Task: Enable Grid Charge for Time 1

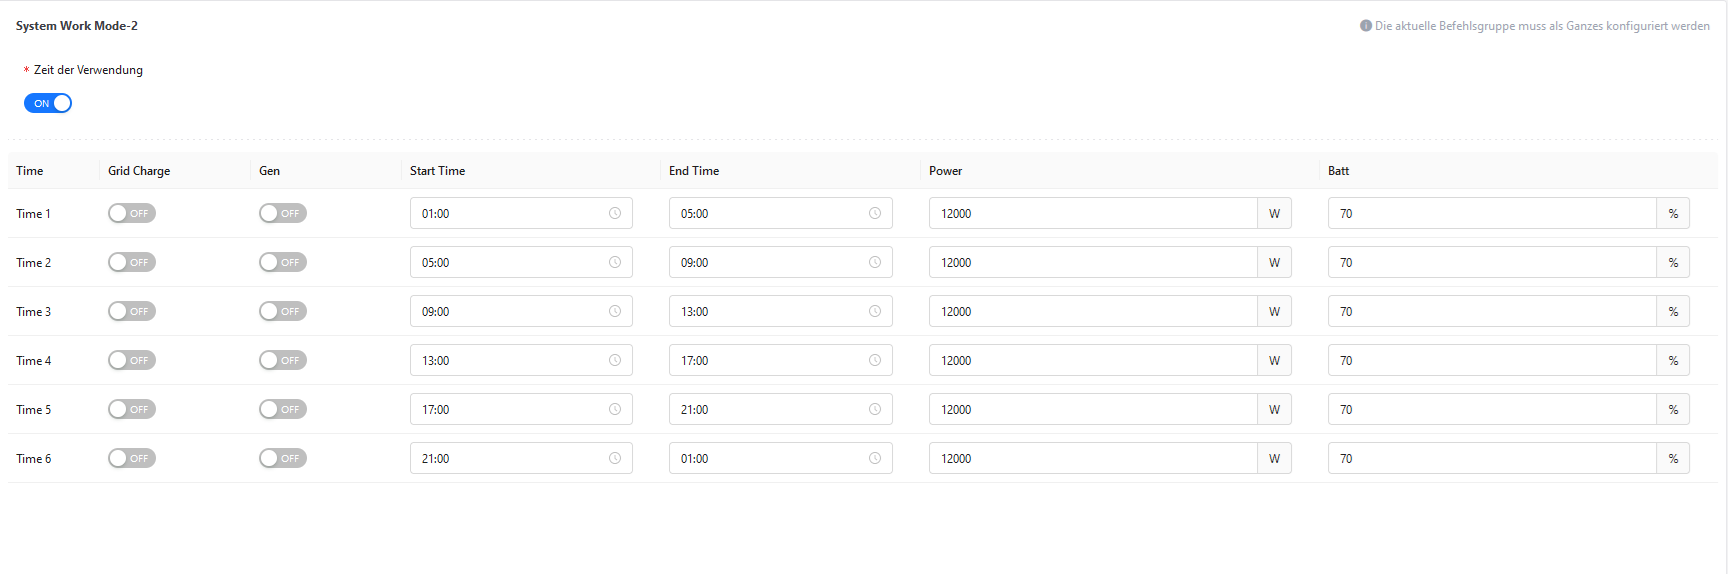Action: [x=132, y=213]
